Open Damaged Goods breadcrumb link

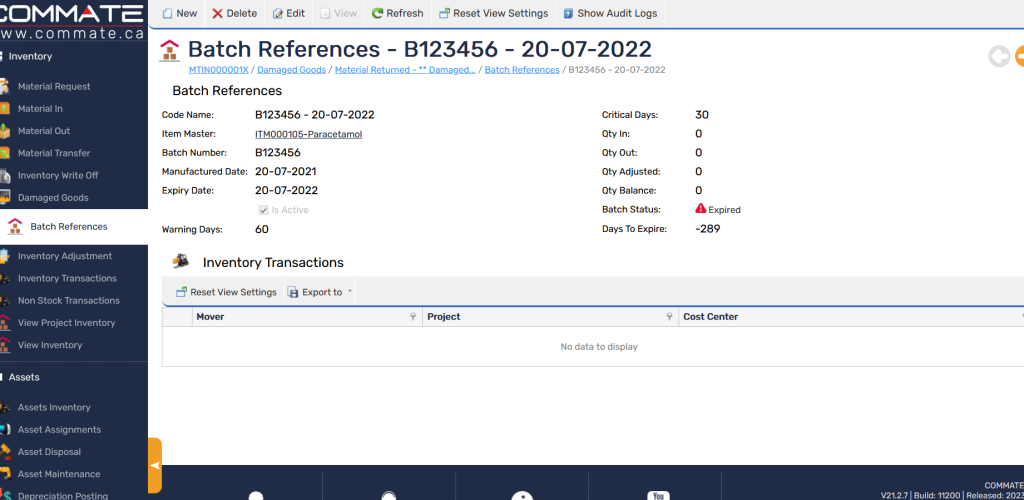point(292,70)
